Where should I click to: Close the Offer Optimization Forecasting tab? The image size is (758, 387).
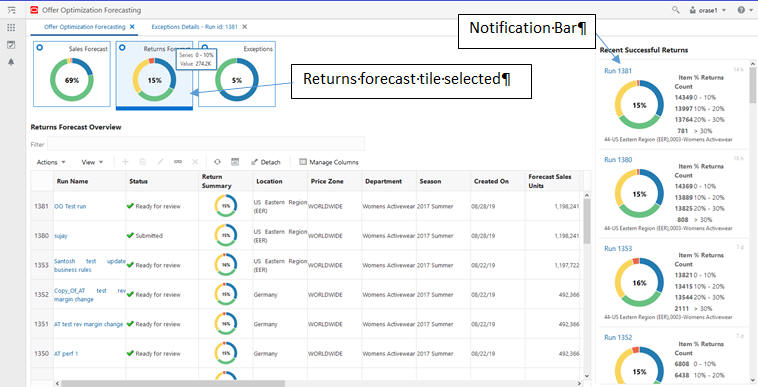coord(132,27)
